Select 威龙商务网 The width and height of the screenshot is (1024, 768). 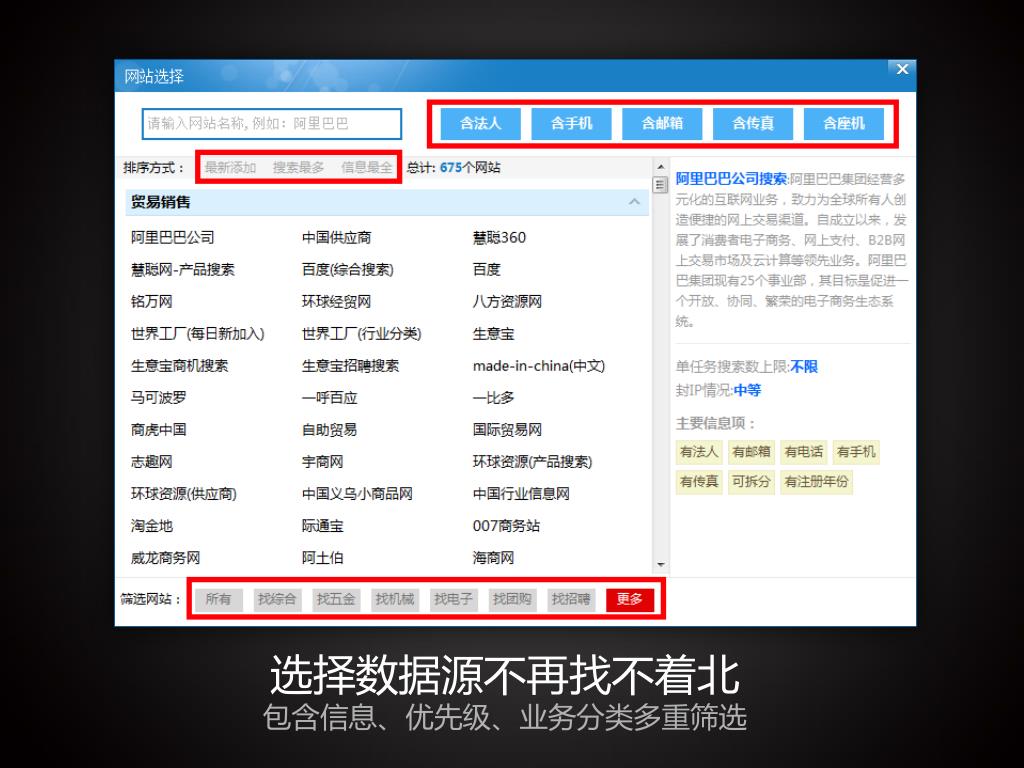pyautogui.click(x=165, y=557)
